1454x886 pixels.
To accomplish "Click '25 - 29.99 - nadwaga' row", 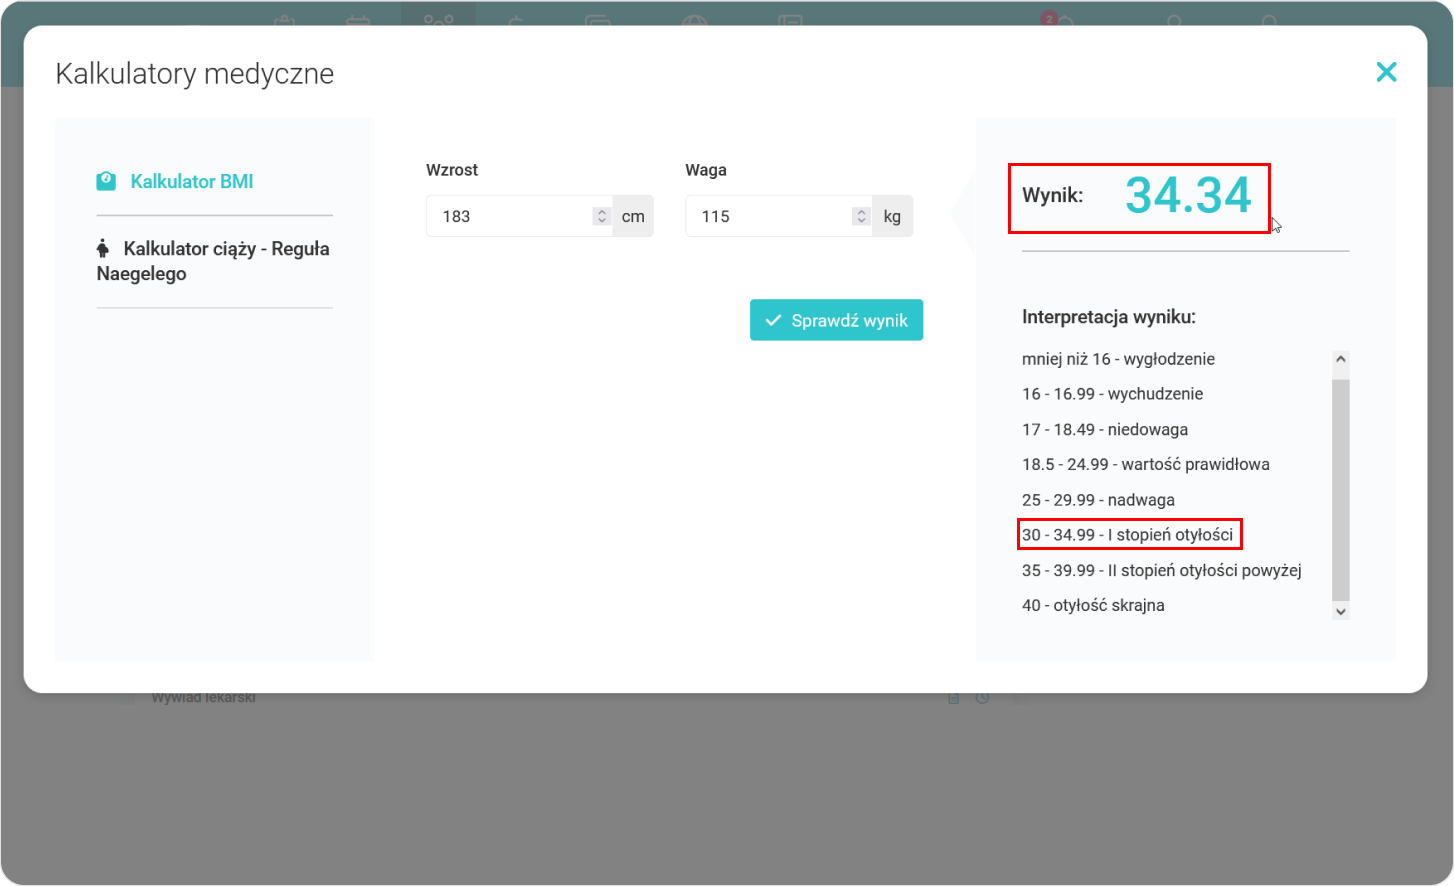I will point(1098,500).
